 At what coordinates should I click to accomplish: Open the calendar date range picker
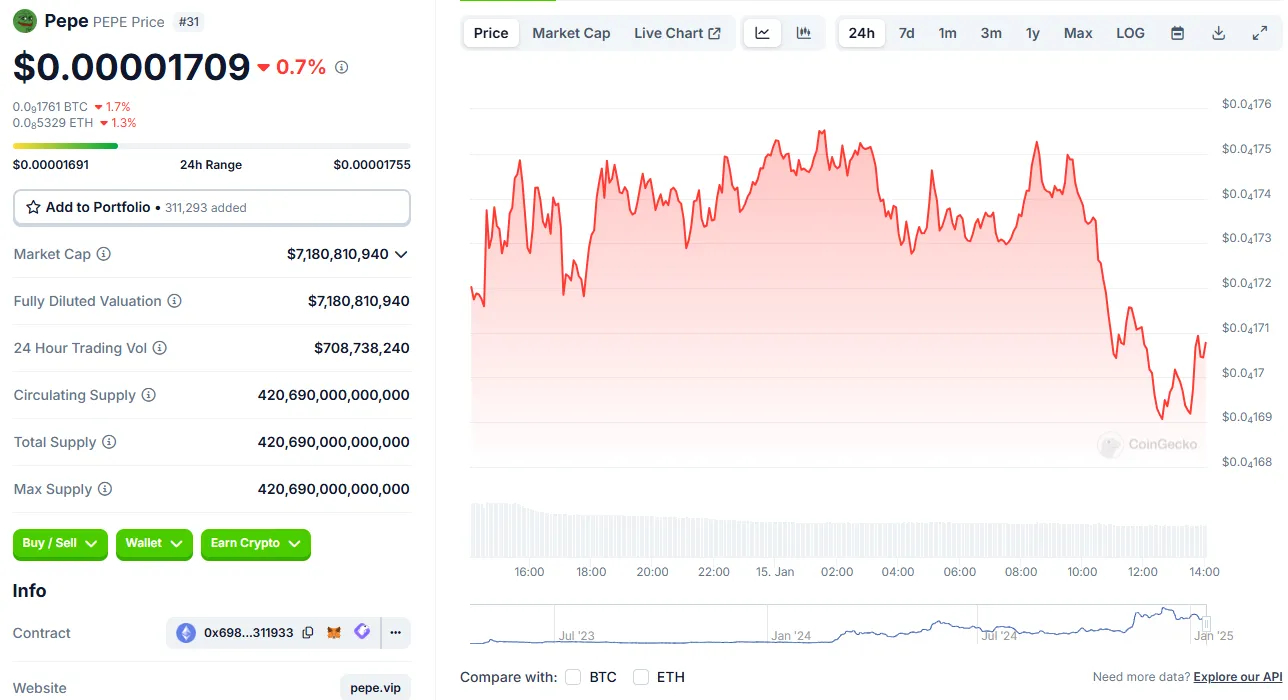pos(1177,33)
